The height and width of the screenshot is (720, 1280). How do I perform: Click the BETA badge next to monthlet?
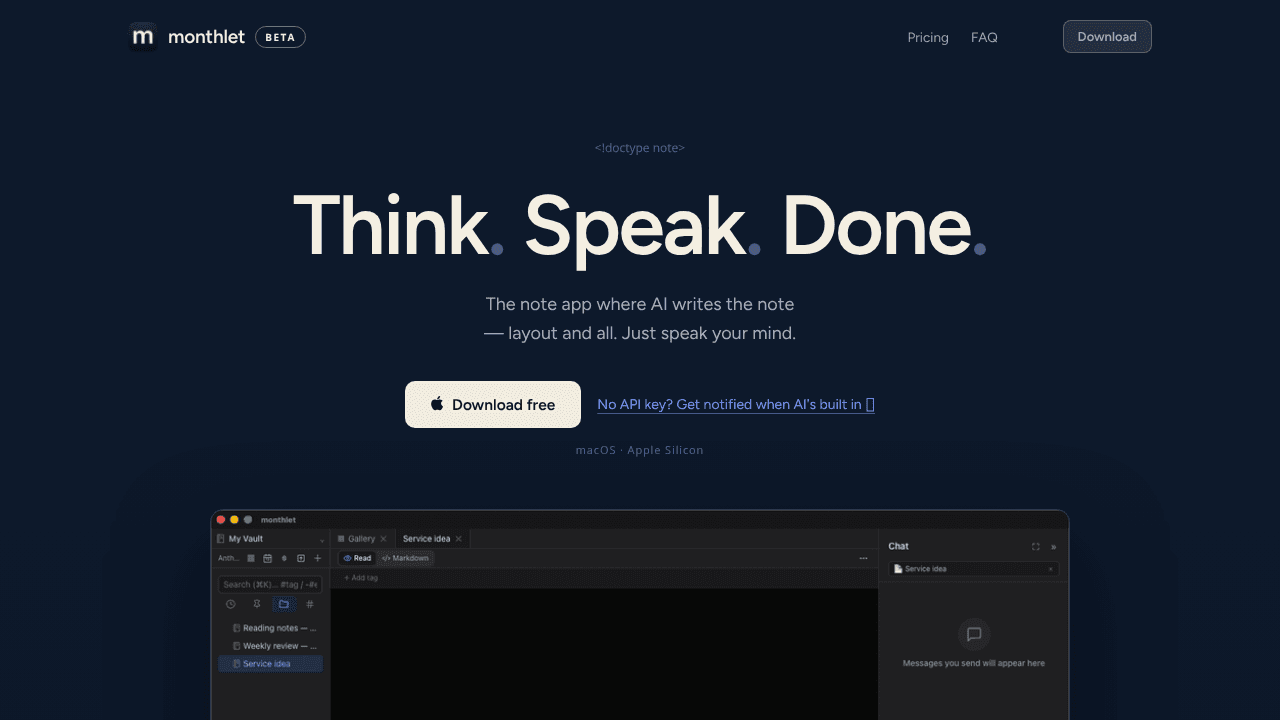(281, 37)
